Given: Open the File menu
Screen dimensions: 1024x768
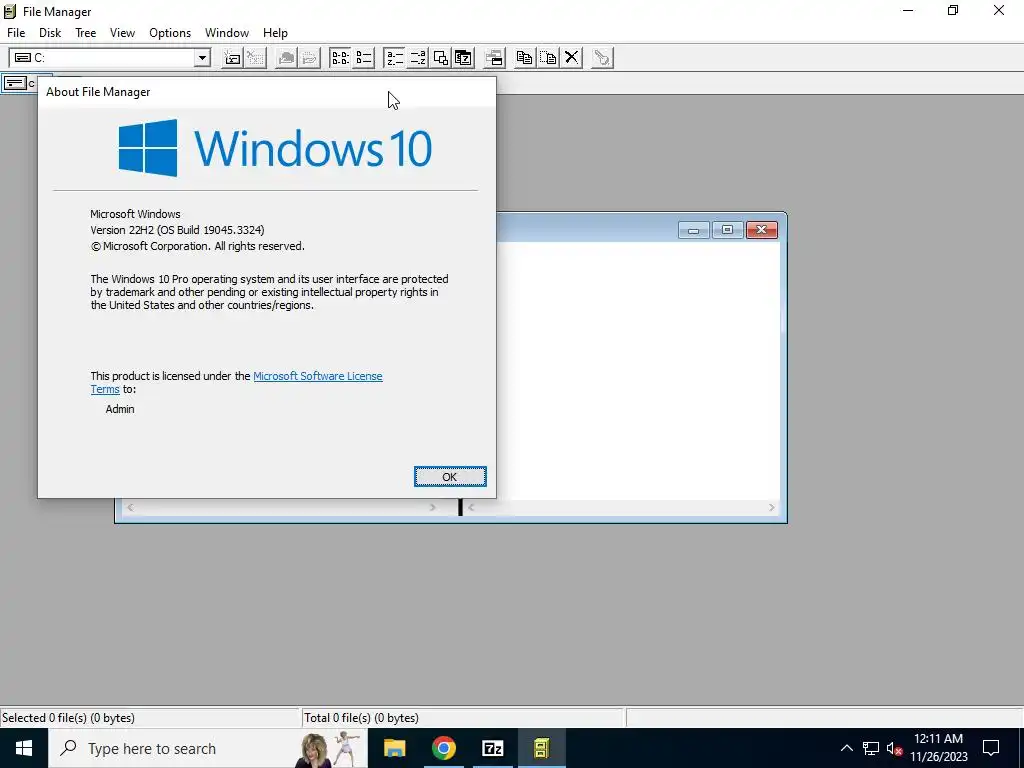Looking at the screenshot, I should pyautogui.click(x=16, y=33).
